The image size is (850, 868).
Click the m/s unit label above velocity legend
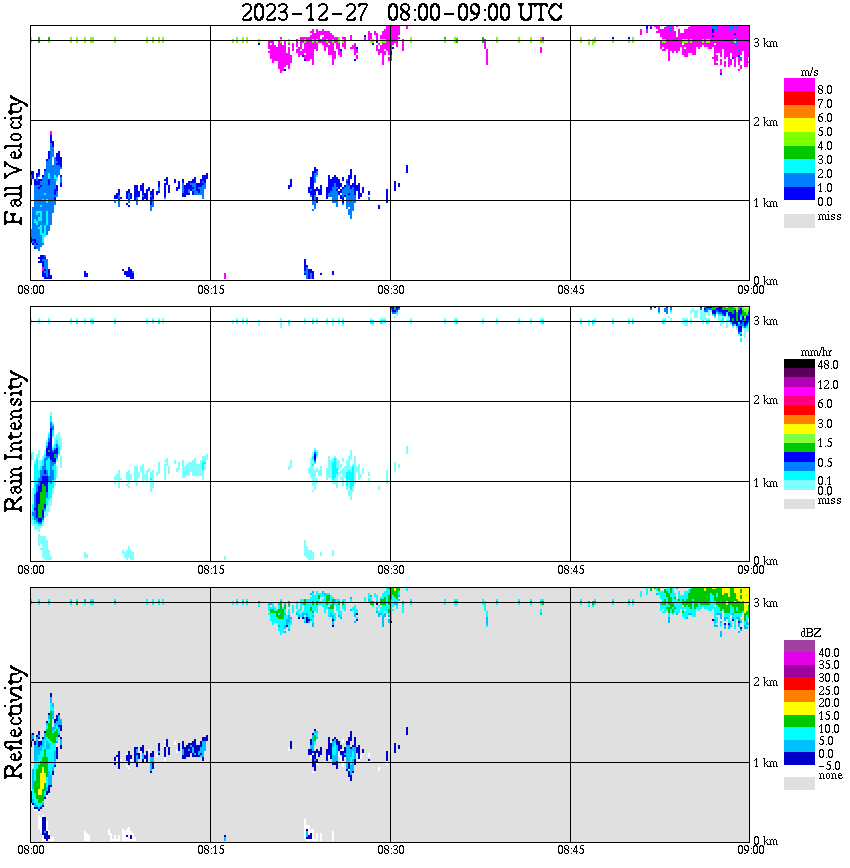pos(809,73)
